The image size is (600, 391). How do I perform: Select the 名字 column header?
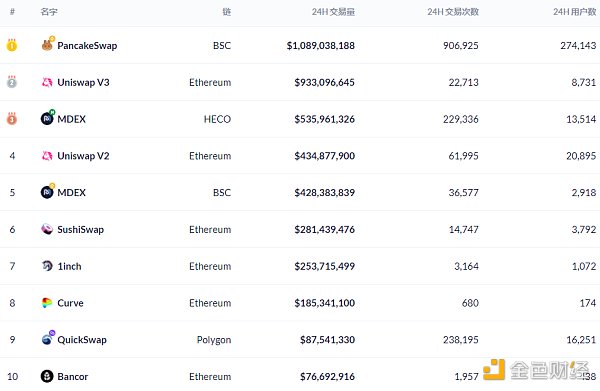click(49, 12)
